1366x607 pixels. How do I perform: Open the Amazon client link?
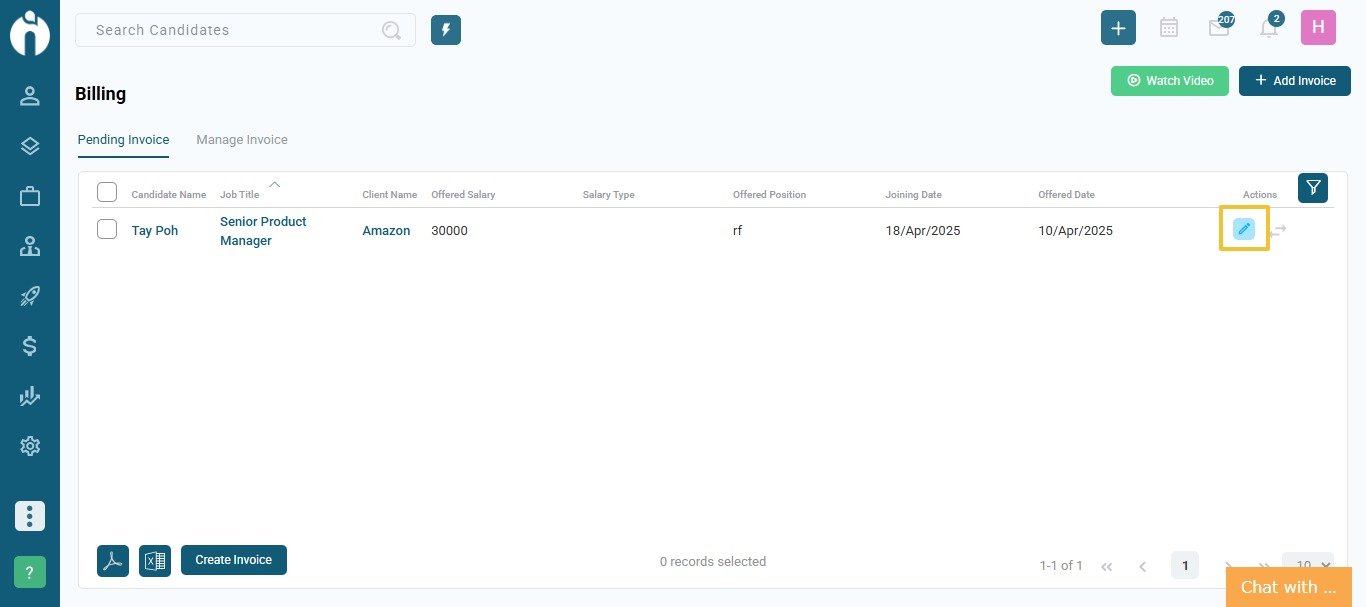pyautogui.click(x=386, y=231)
